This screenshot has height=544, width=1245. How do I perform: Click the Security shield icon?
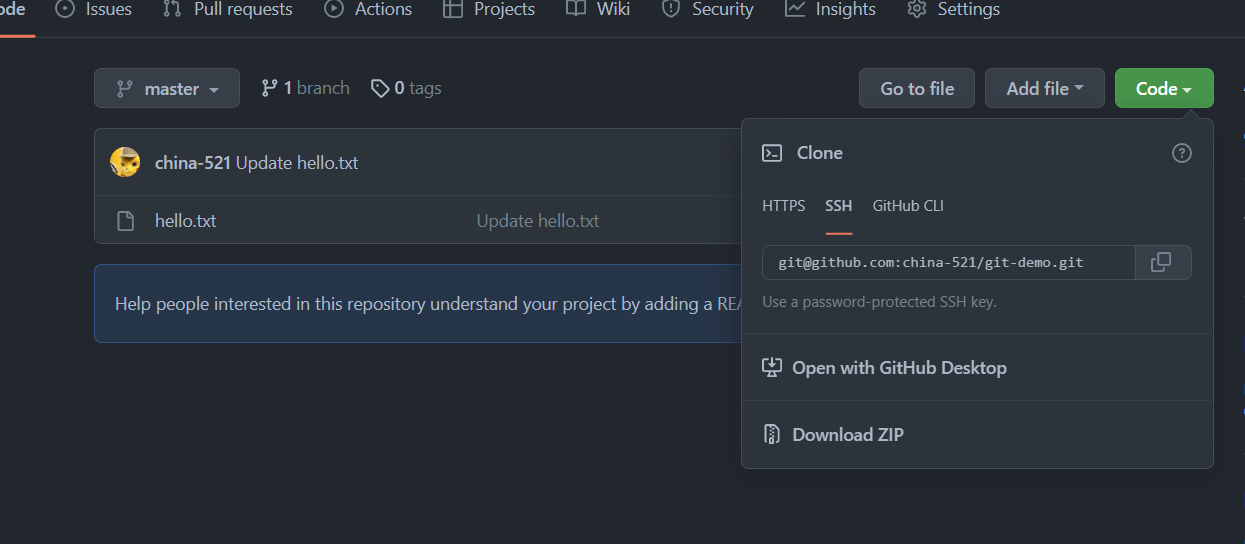(671, 9)
